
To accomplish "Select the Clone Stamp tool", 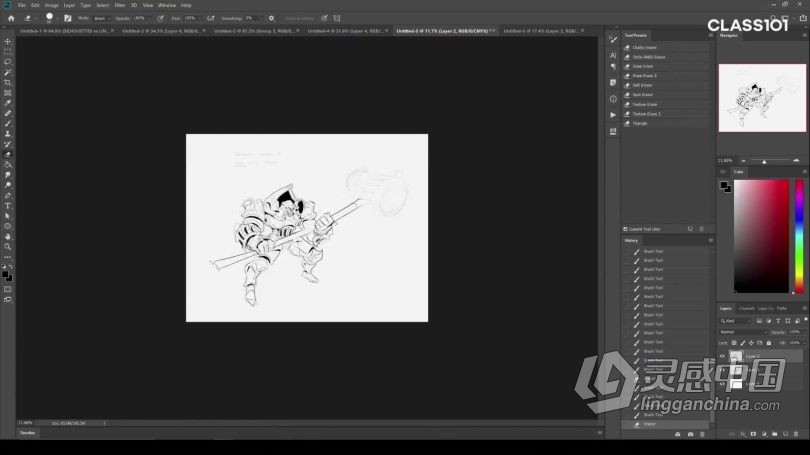I will coord(7,134).
